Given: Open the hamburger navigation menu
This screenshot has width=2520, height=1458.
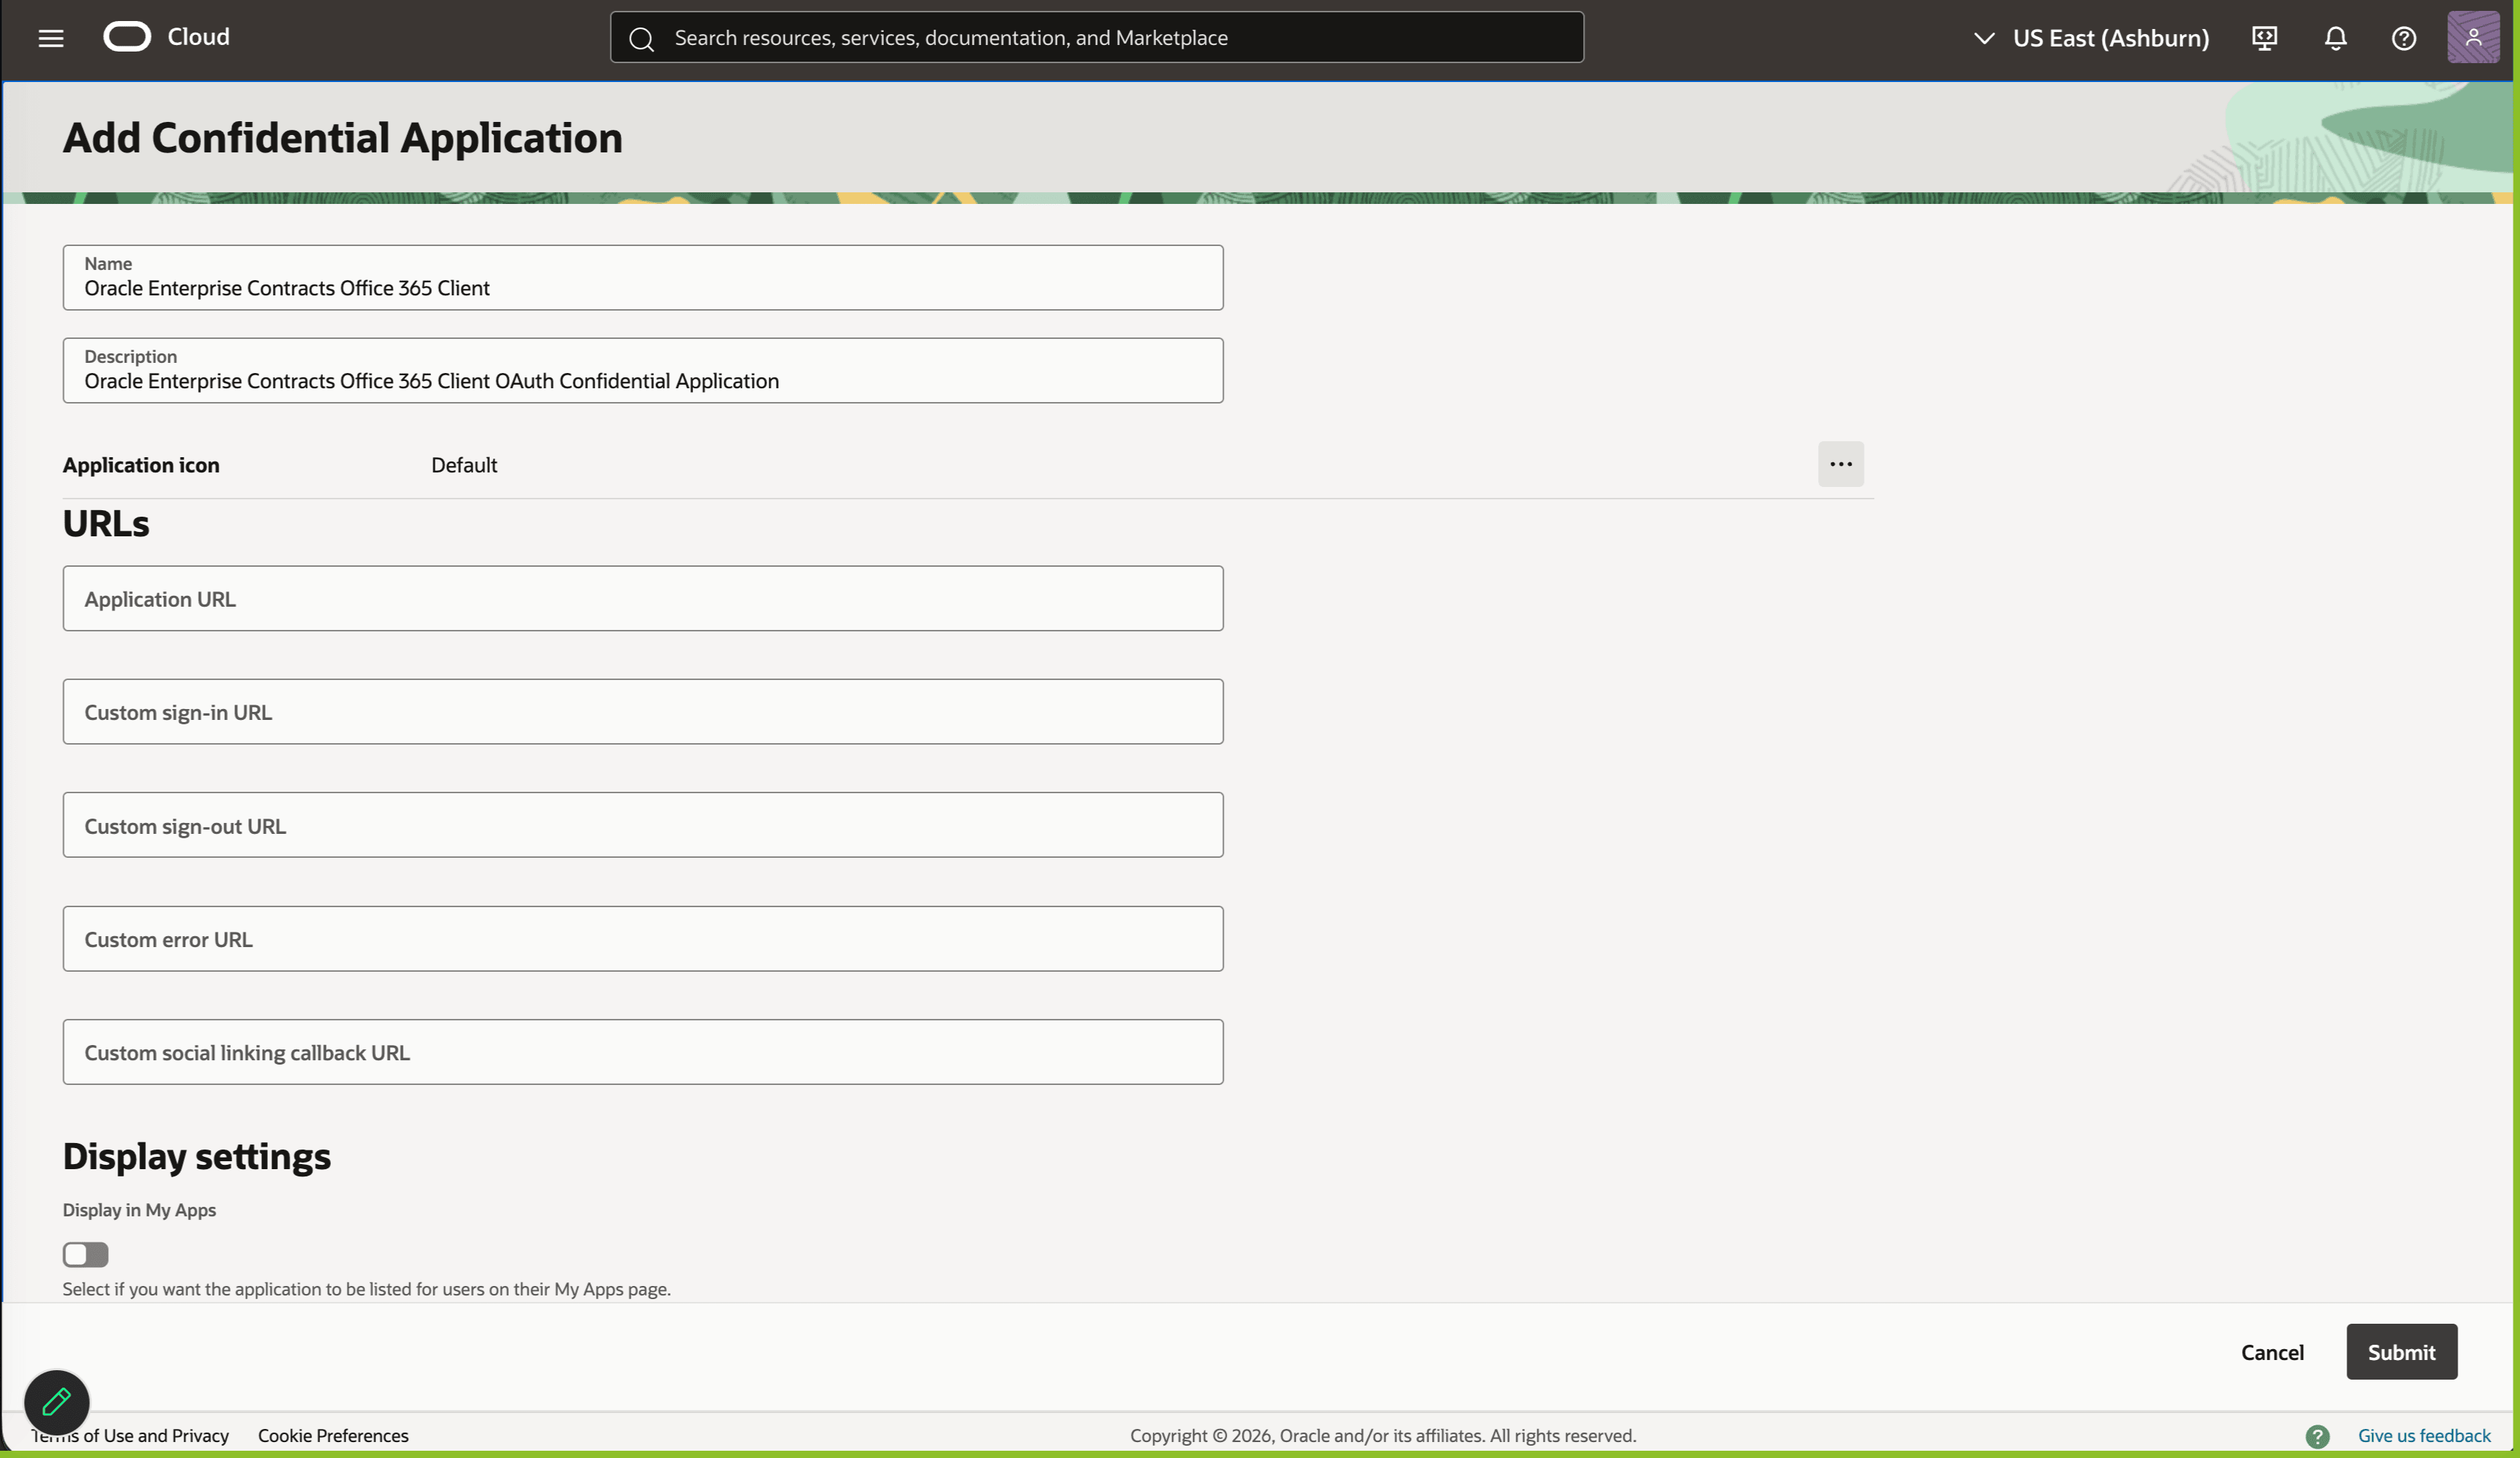Looking at the screenshot, I should [x=51, y=38].
